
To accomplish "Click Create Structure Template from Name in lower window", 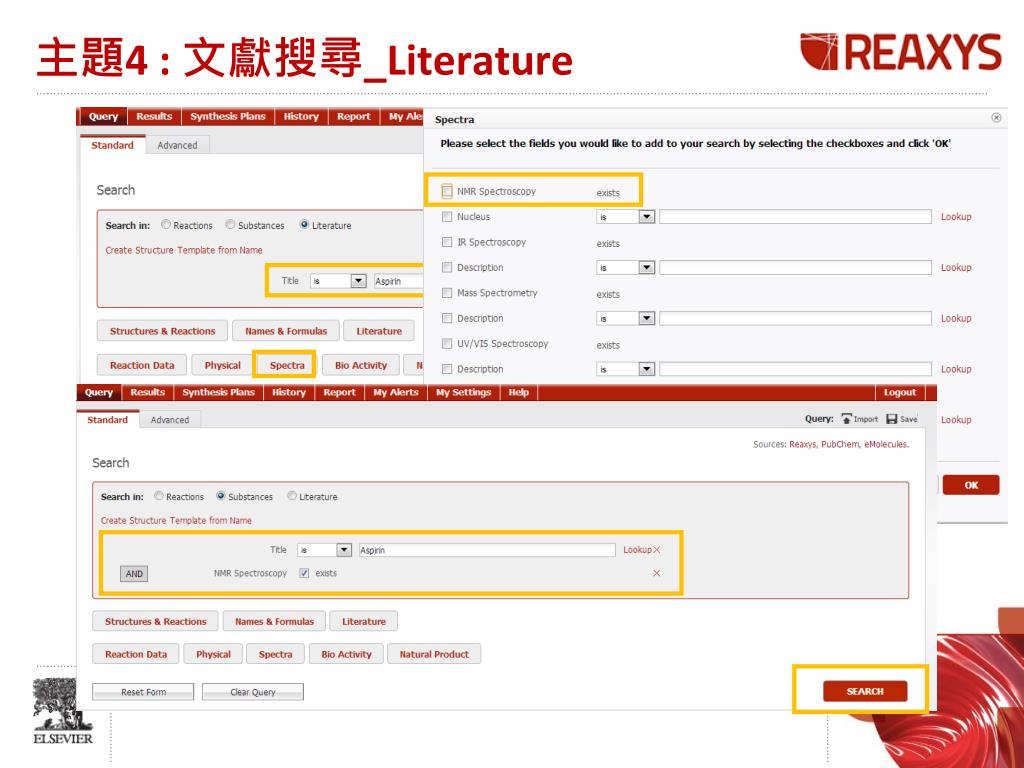I will tap(176, 520).
